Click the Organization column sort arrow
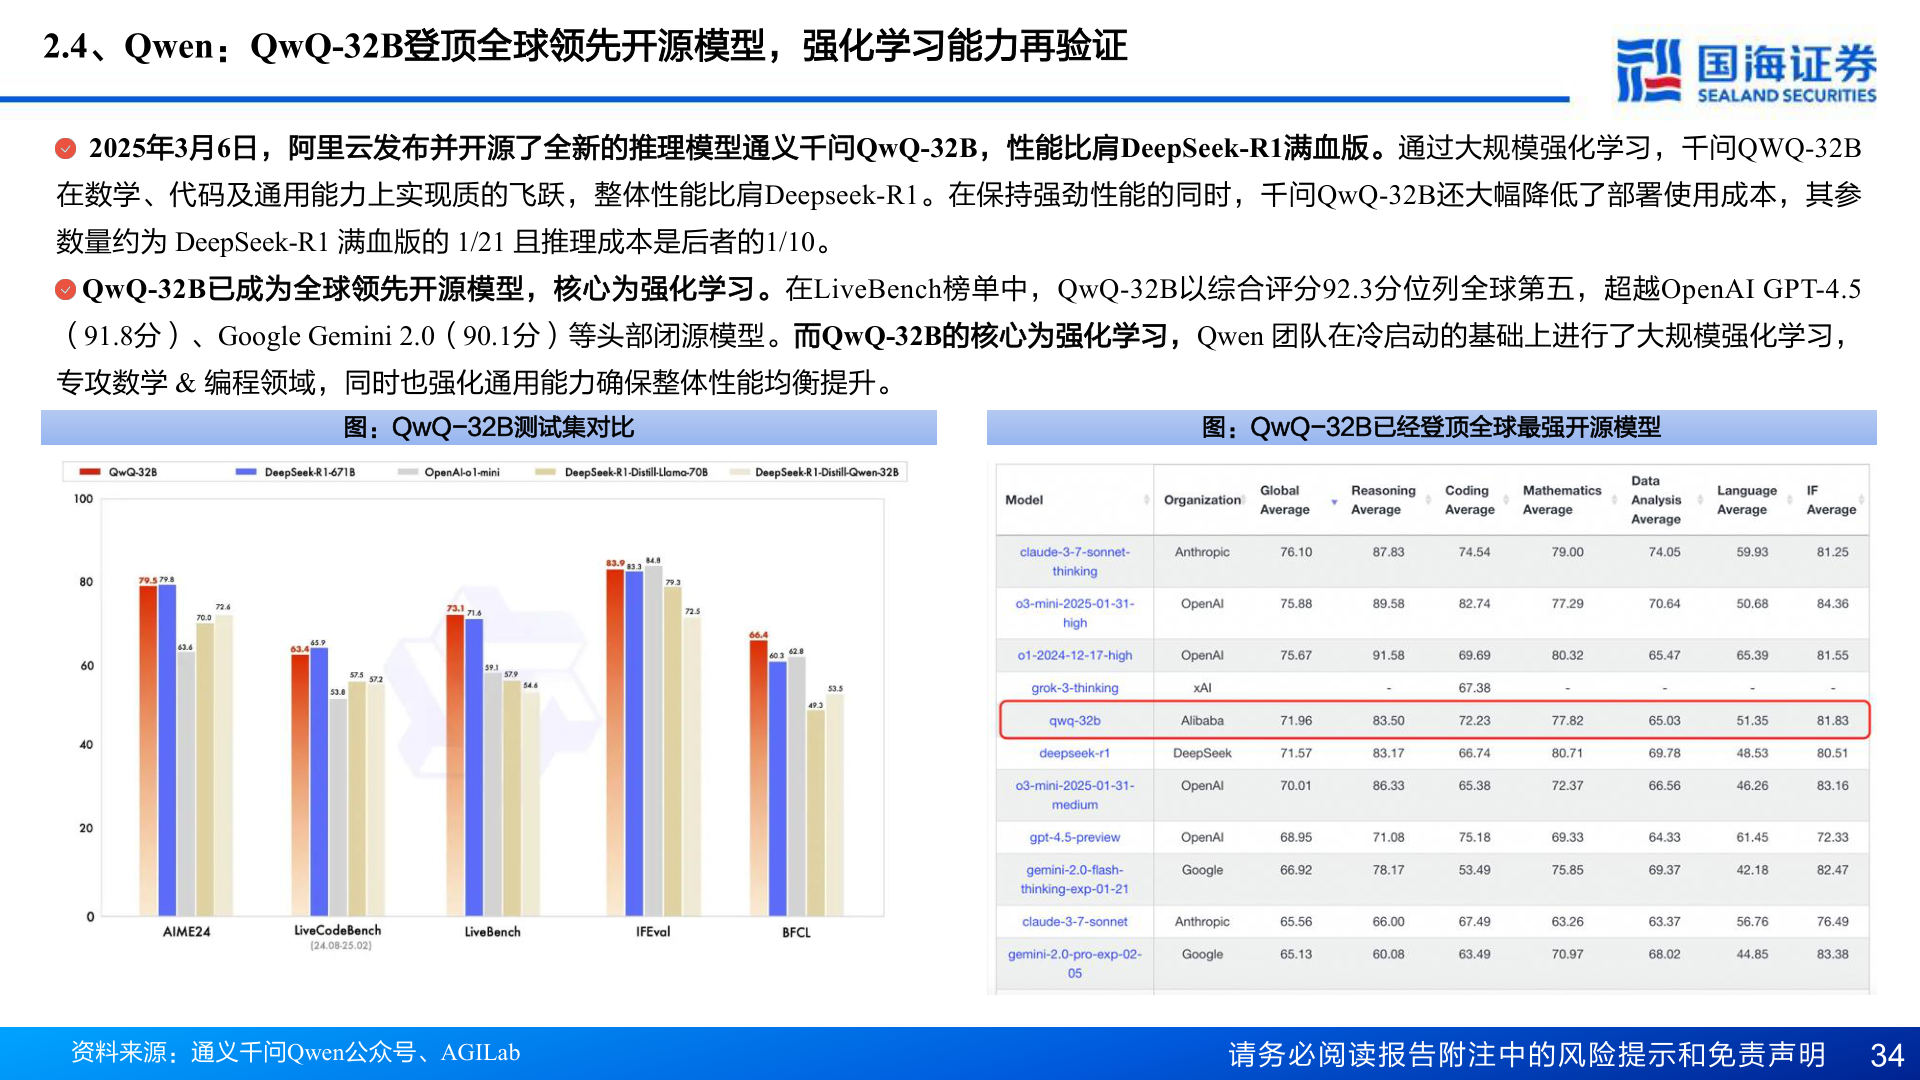The image size is (1920, 1080). (x=1245, y=500)
